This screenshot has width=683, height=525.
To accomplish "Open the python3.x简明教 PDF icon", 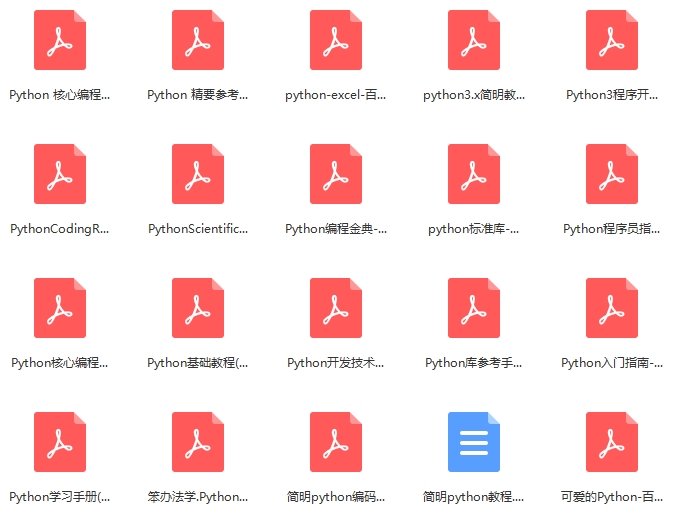I will pyautogui.click(x=474, y=40).
